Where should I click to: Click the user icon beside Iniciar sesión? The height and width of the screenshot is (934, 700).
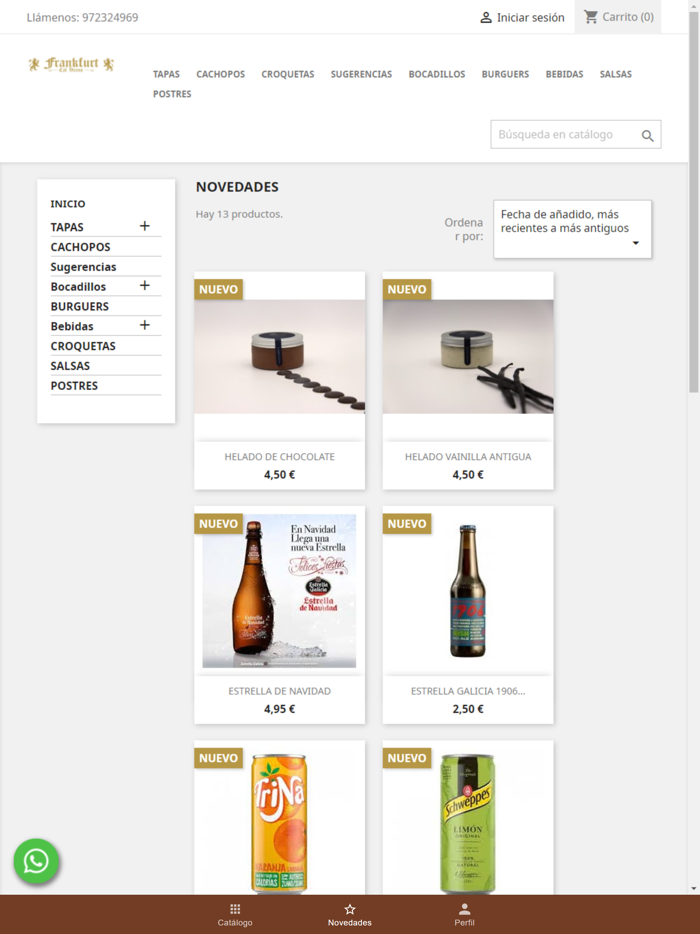[486, 17]
